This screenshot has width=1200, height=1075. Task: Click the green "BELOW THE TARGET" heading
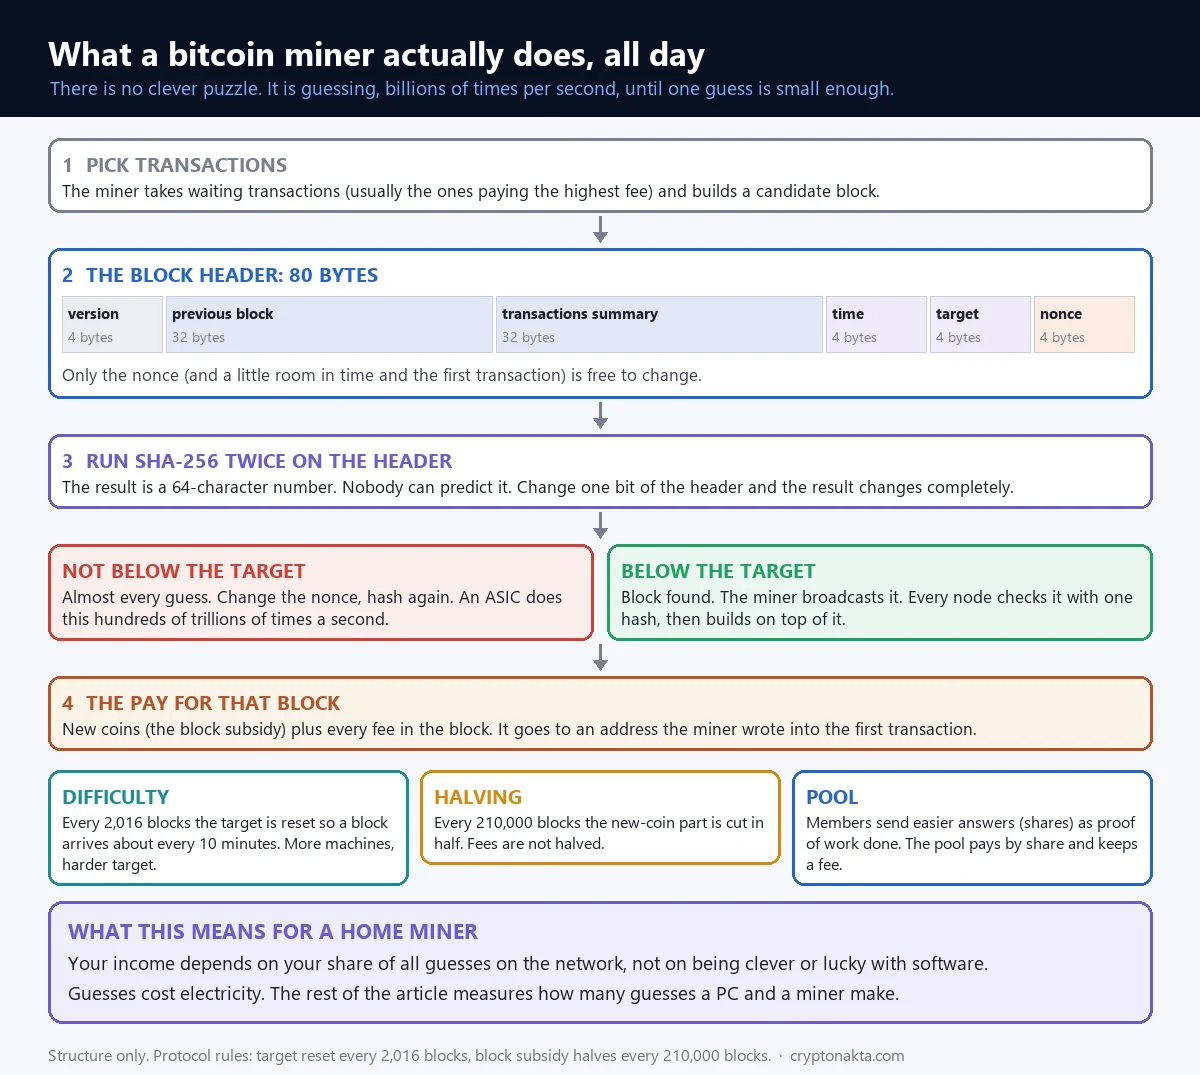(x=718, y=571)
